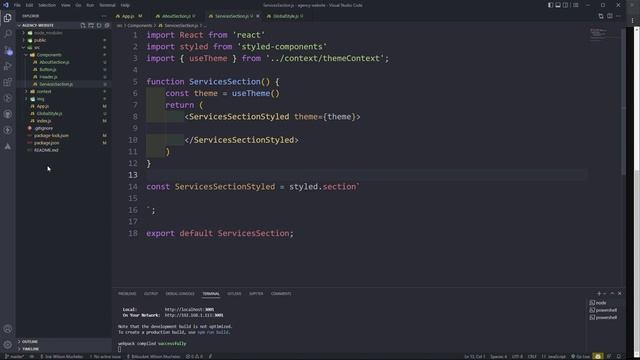Open Explorer views and more actions menu
640x360 pixels.
(x=104, y=16)
